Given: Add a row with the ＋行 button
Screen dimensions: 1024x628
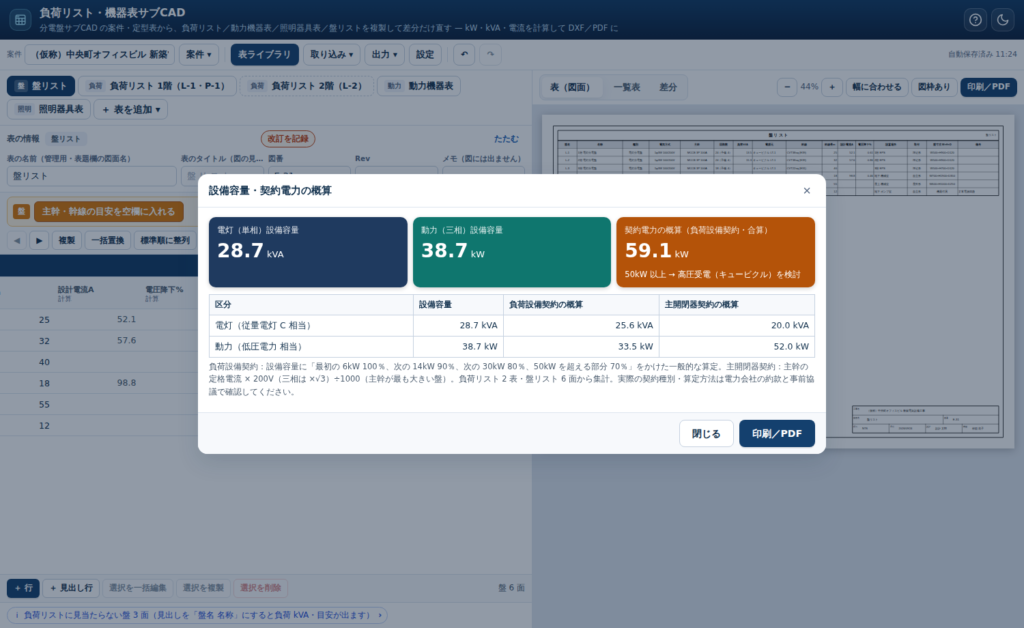Looking at the screenshot, I should (24, 588).
